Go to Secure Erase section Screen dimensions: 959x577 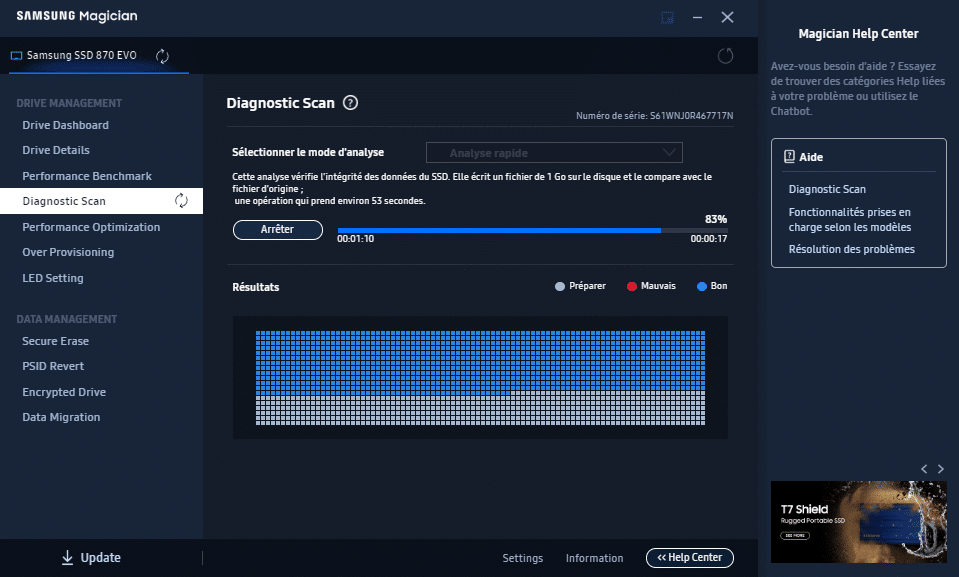[55, 341]
